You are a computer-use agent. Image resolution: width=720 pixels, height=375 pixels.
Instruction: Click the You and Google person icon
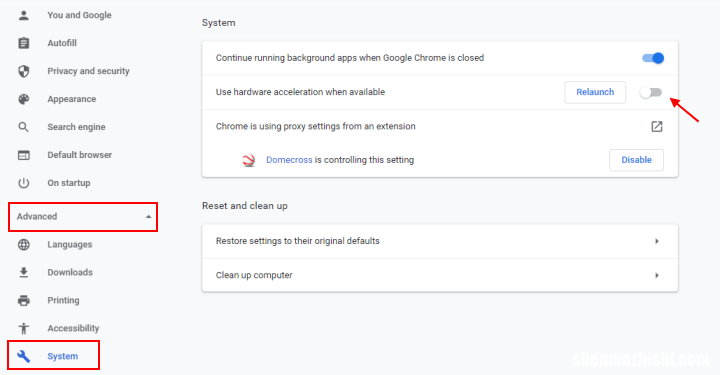coord(23,15)
